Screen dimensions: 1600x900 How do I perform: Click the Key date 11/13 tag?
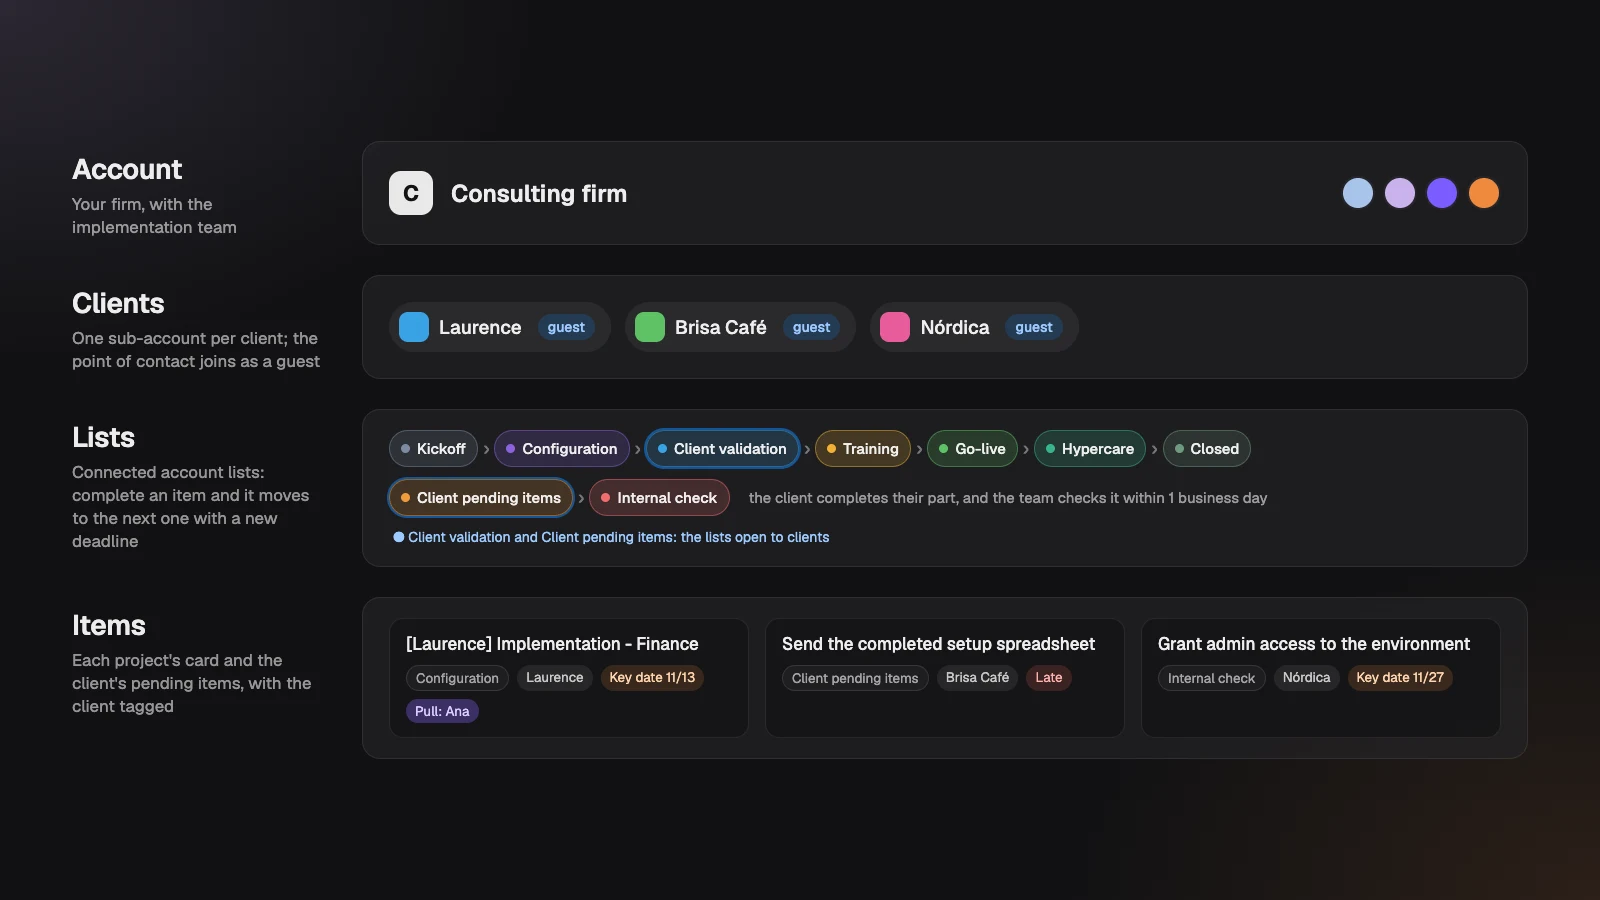[652, 678]
